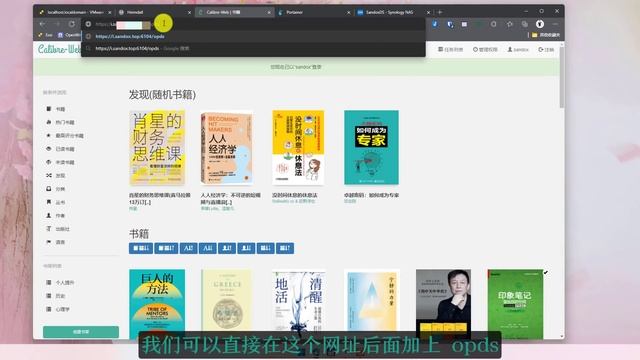Click the green create shelf button
640x360 pixels.
click(81, 332)
